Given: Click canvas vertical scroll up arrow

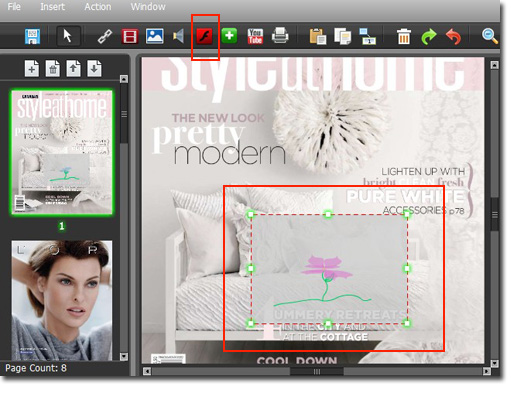Looking at the screenshot, I should pos(494,65).
